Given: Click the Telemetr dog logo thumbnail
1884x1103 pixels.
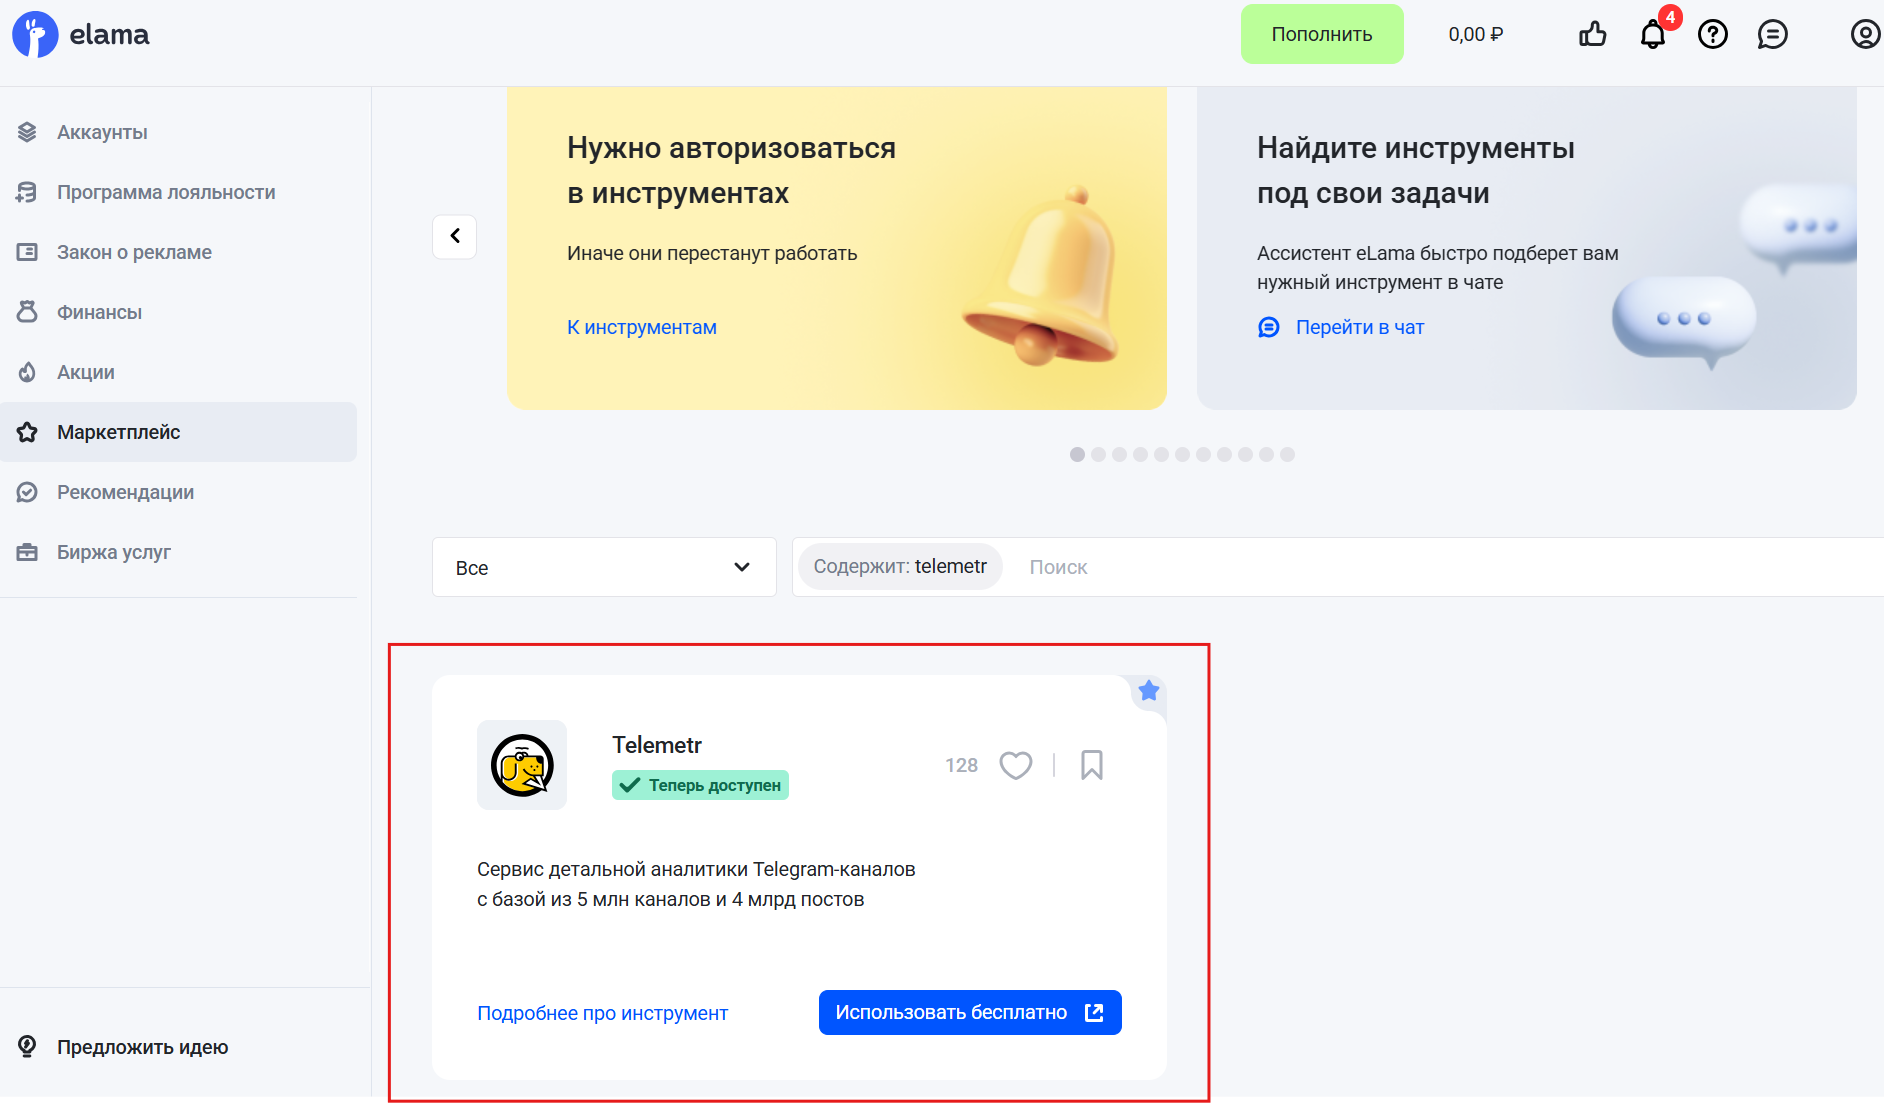Looking at the screenshot, I should (x=522, y=765).
